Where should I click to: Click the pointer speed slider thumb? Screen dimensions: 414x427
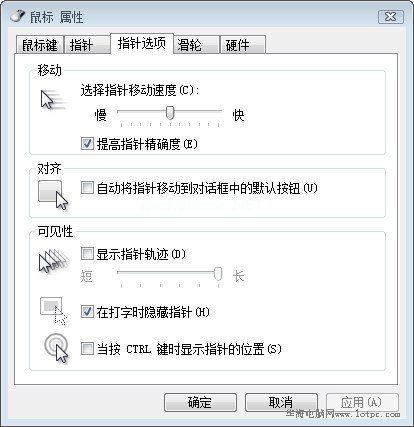pos(170,112)
